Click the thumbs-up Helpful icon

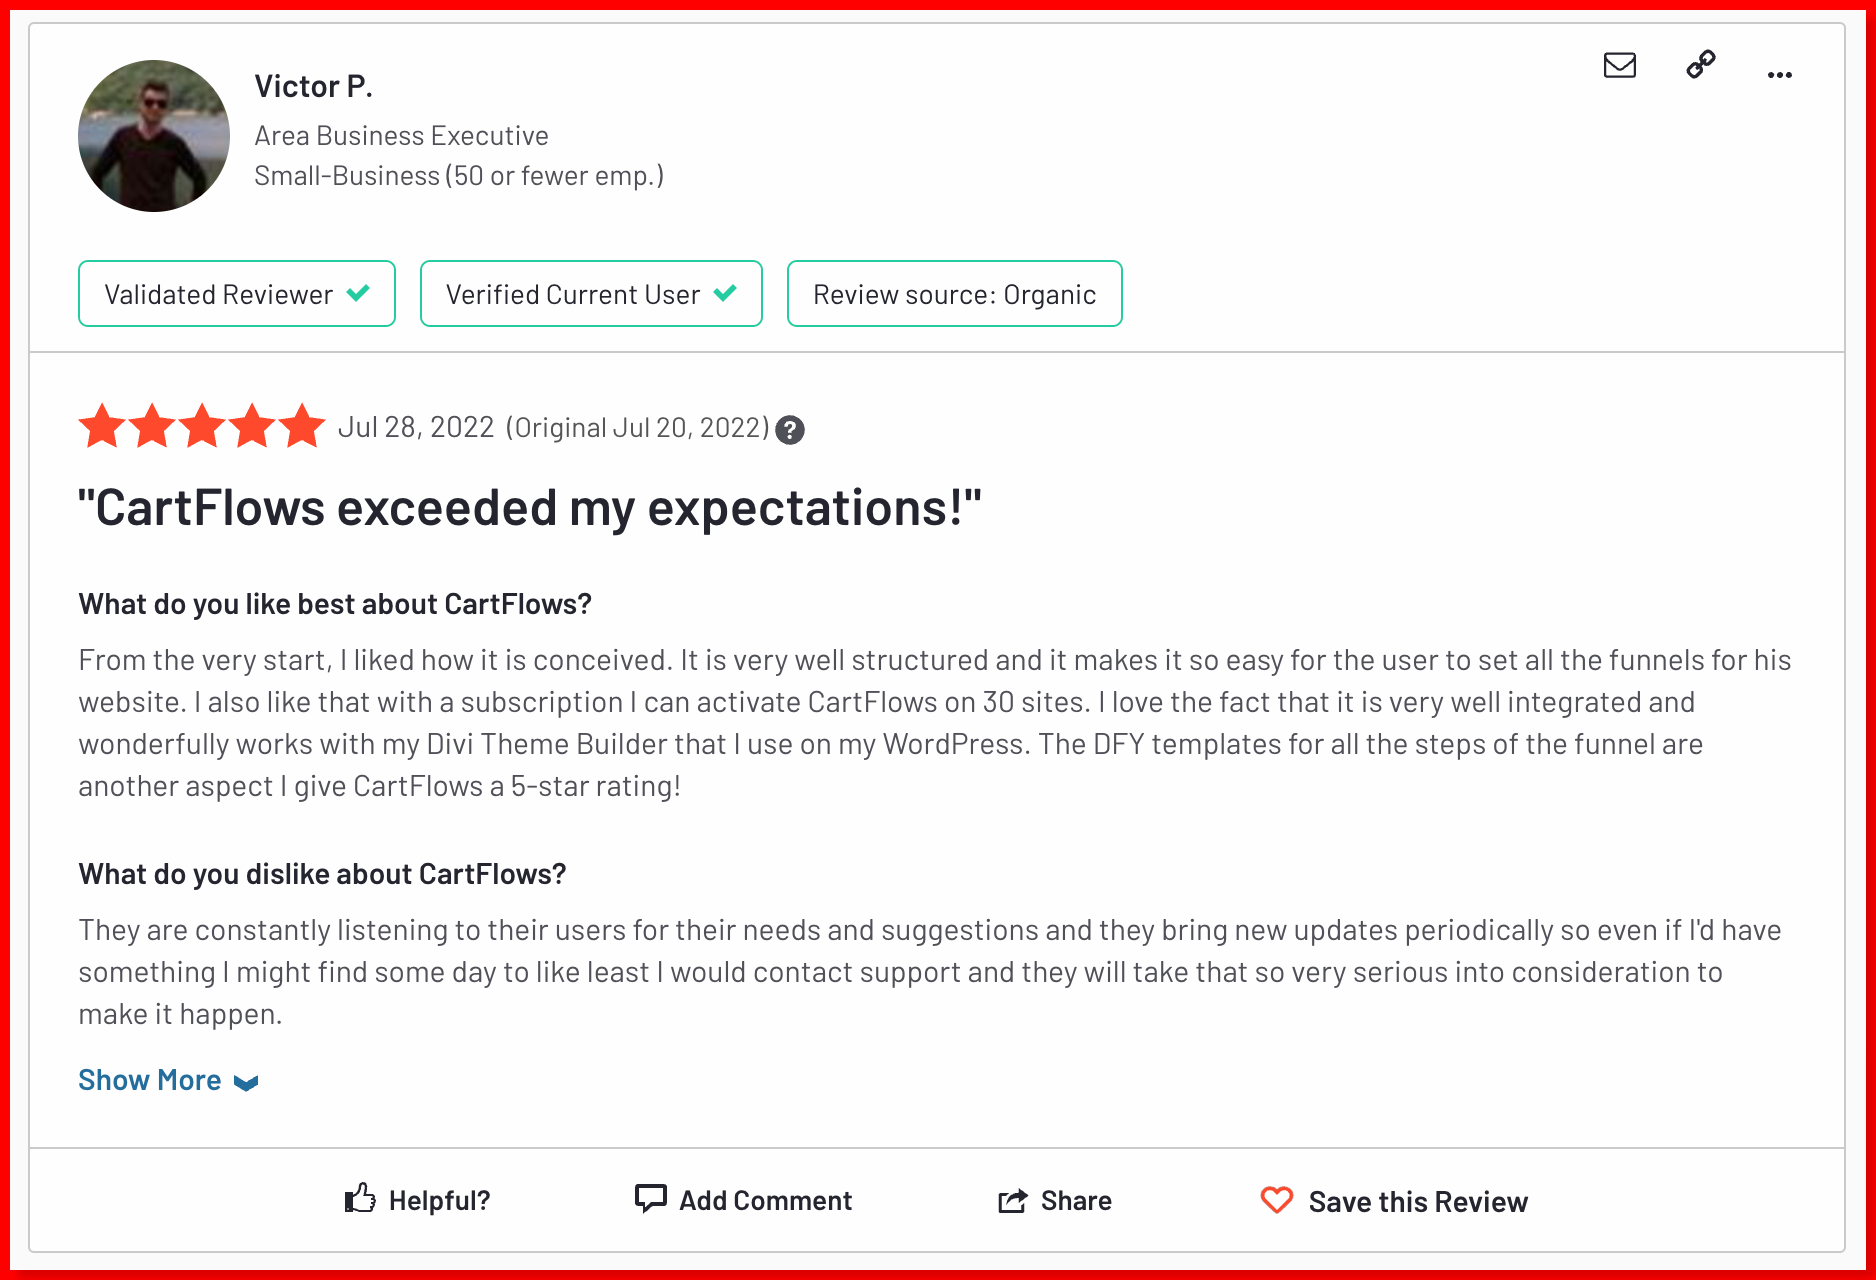pos(360,1198)
